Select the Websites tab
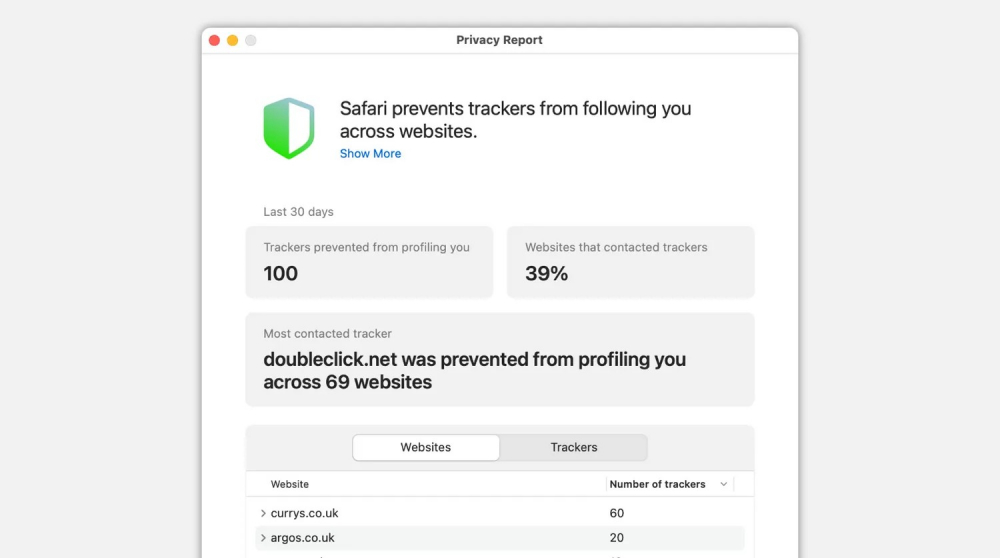This screenshot has width=1000, height=558. click(x=426, y=447)
